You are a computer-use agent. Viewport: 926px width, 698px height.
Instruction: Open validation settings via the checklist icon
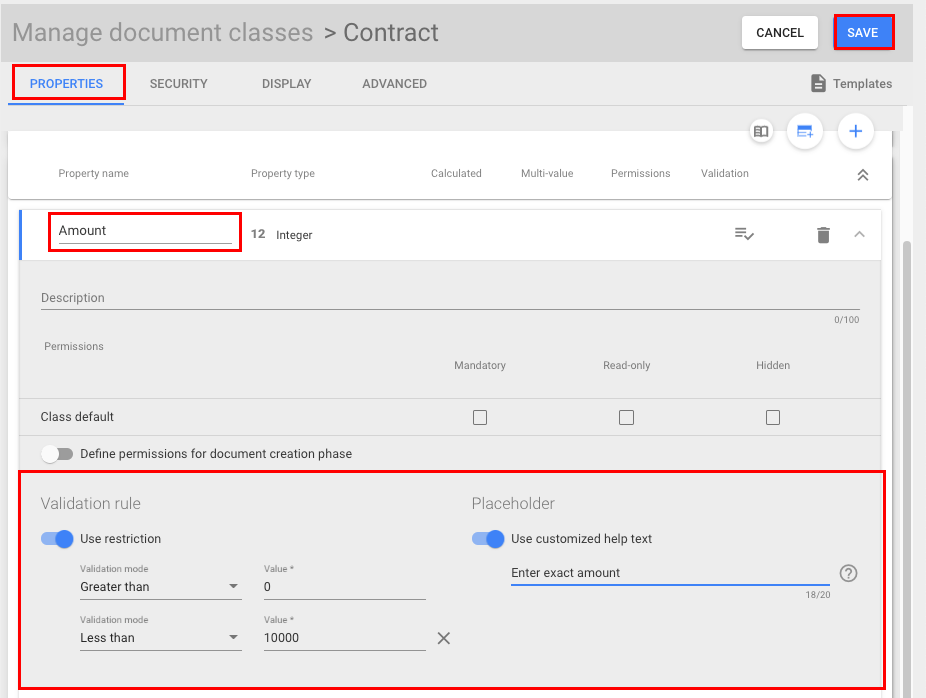[x=744, y=233]
